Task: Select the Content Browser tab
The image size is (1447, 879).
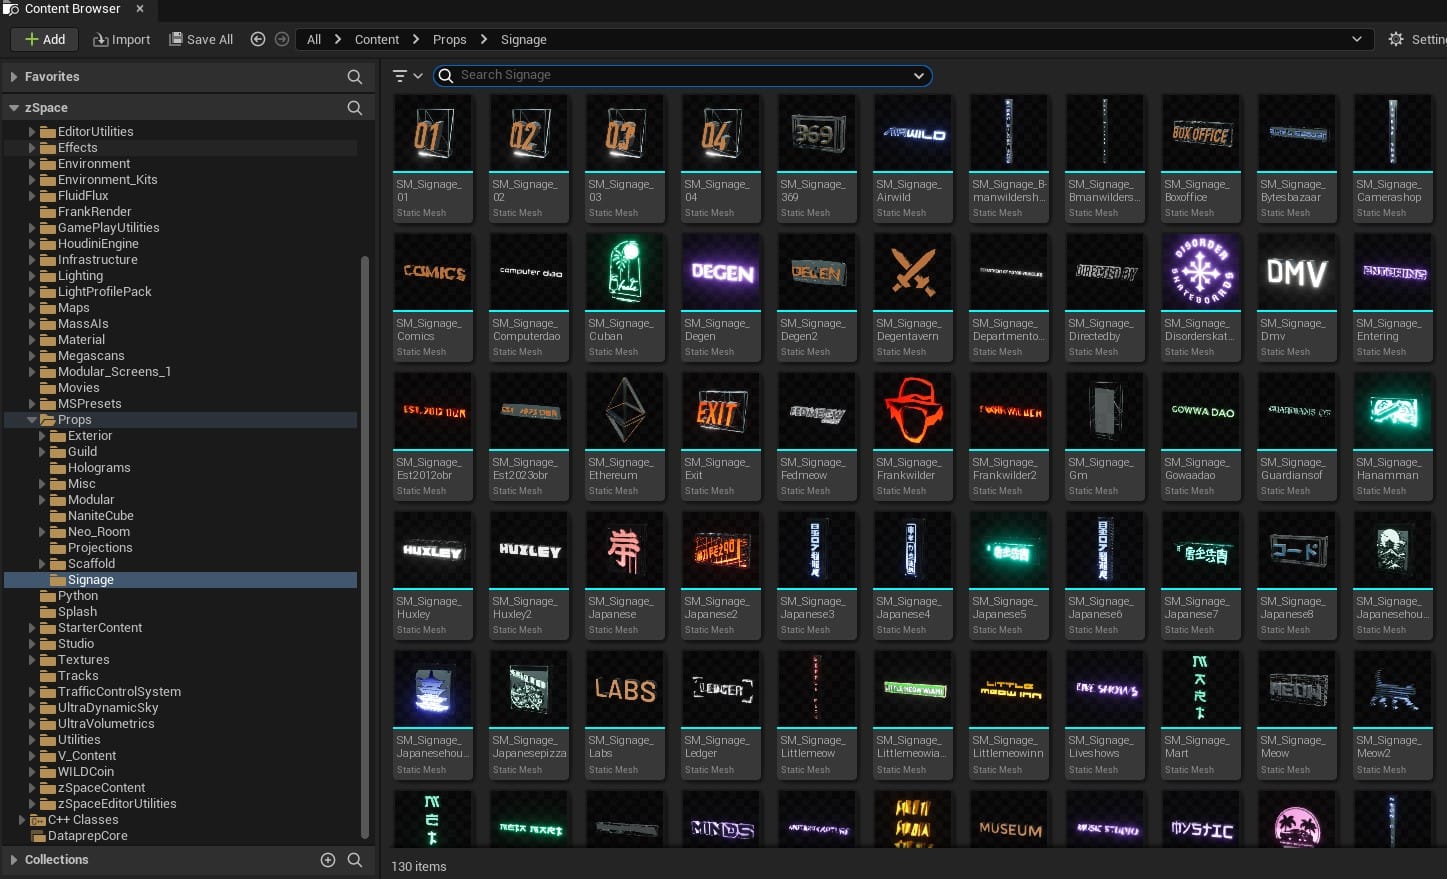Action: (72, 9)
